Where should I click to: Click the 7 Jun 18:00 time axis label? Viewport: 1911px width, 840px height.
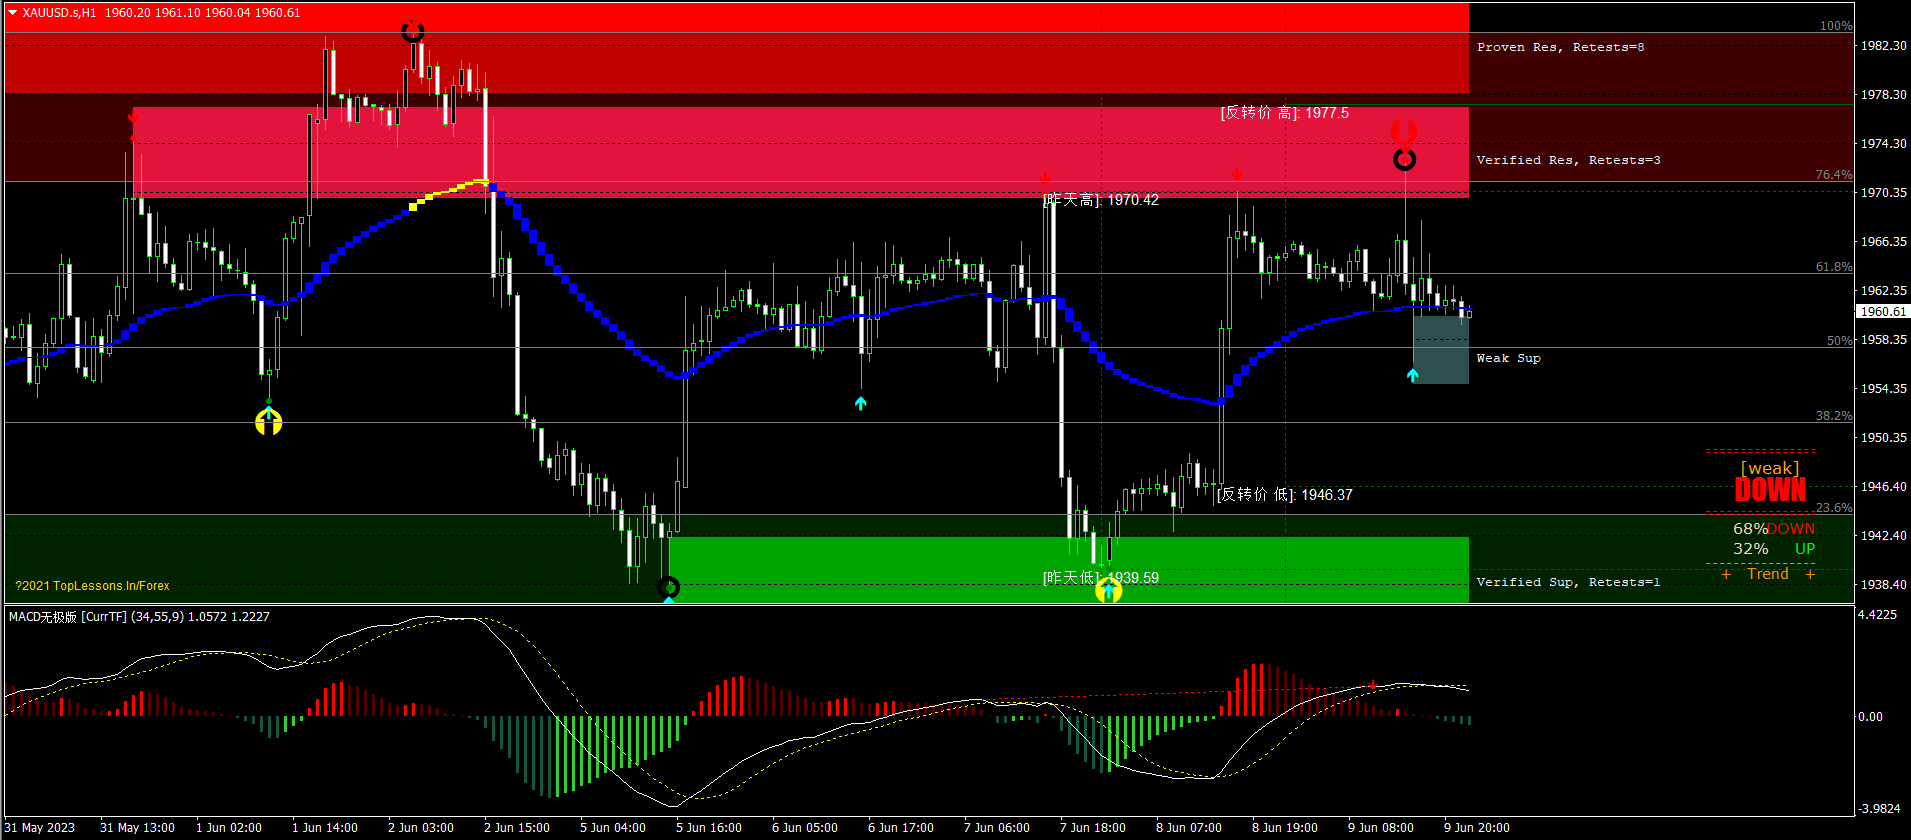click(x=1093, y=828)
